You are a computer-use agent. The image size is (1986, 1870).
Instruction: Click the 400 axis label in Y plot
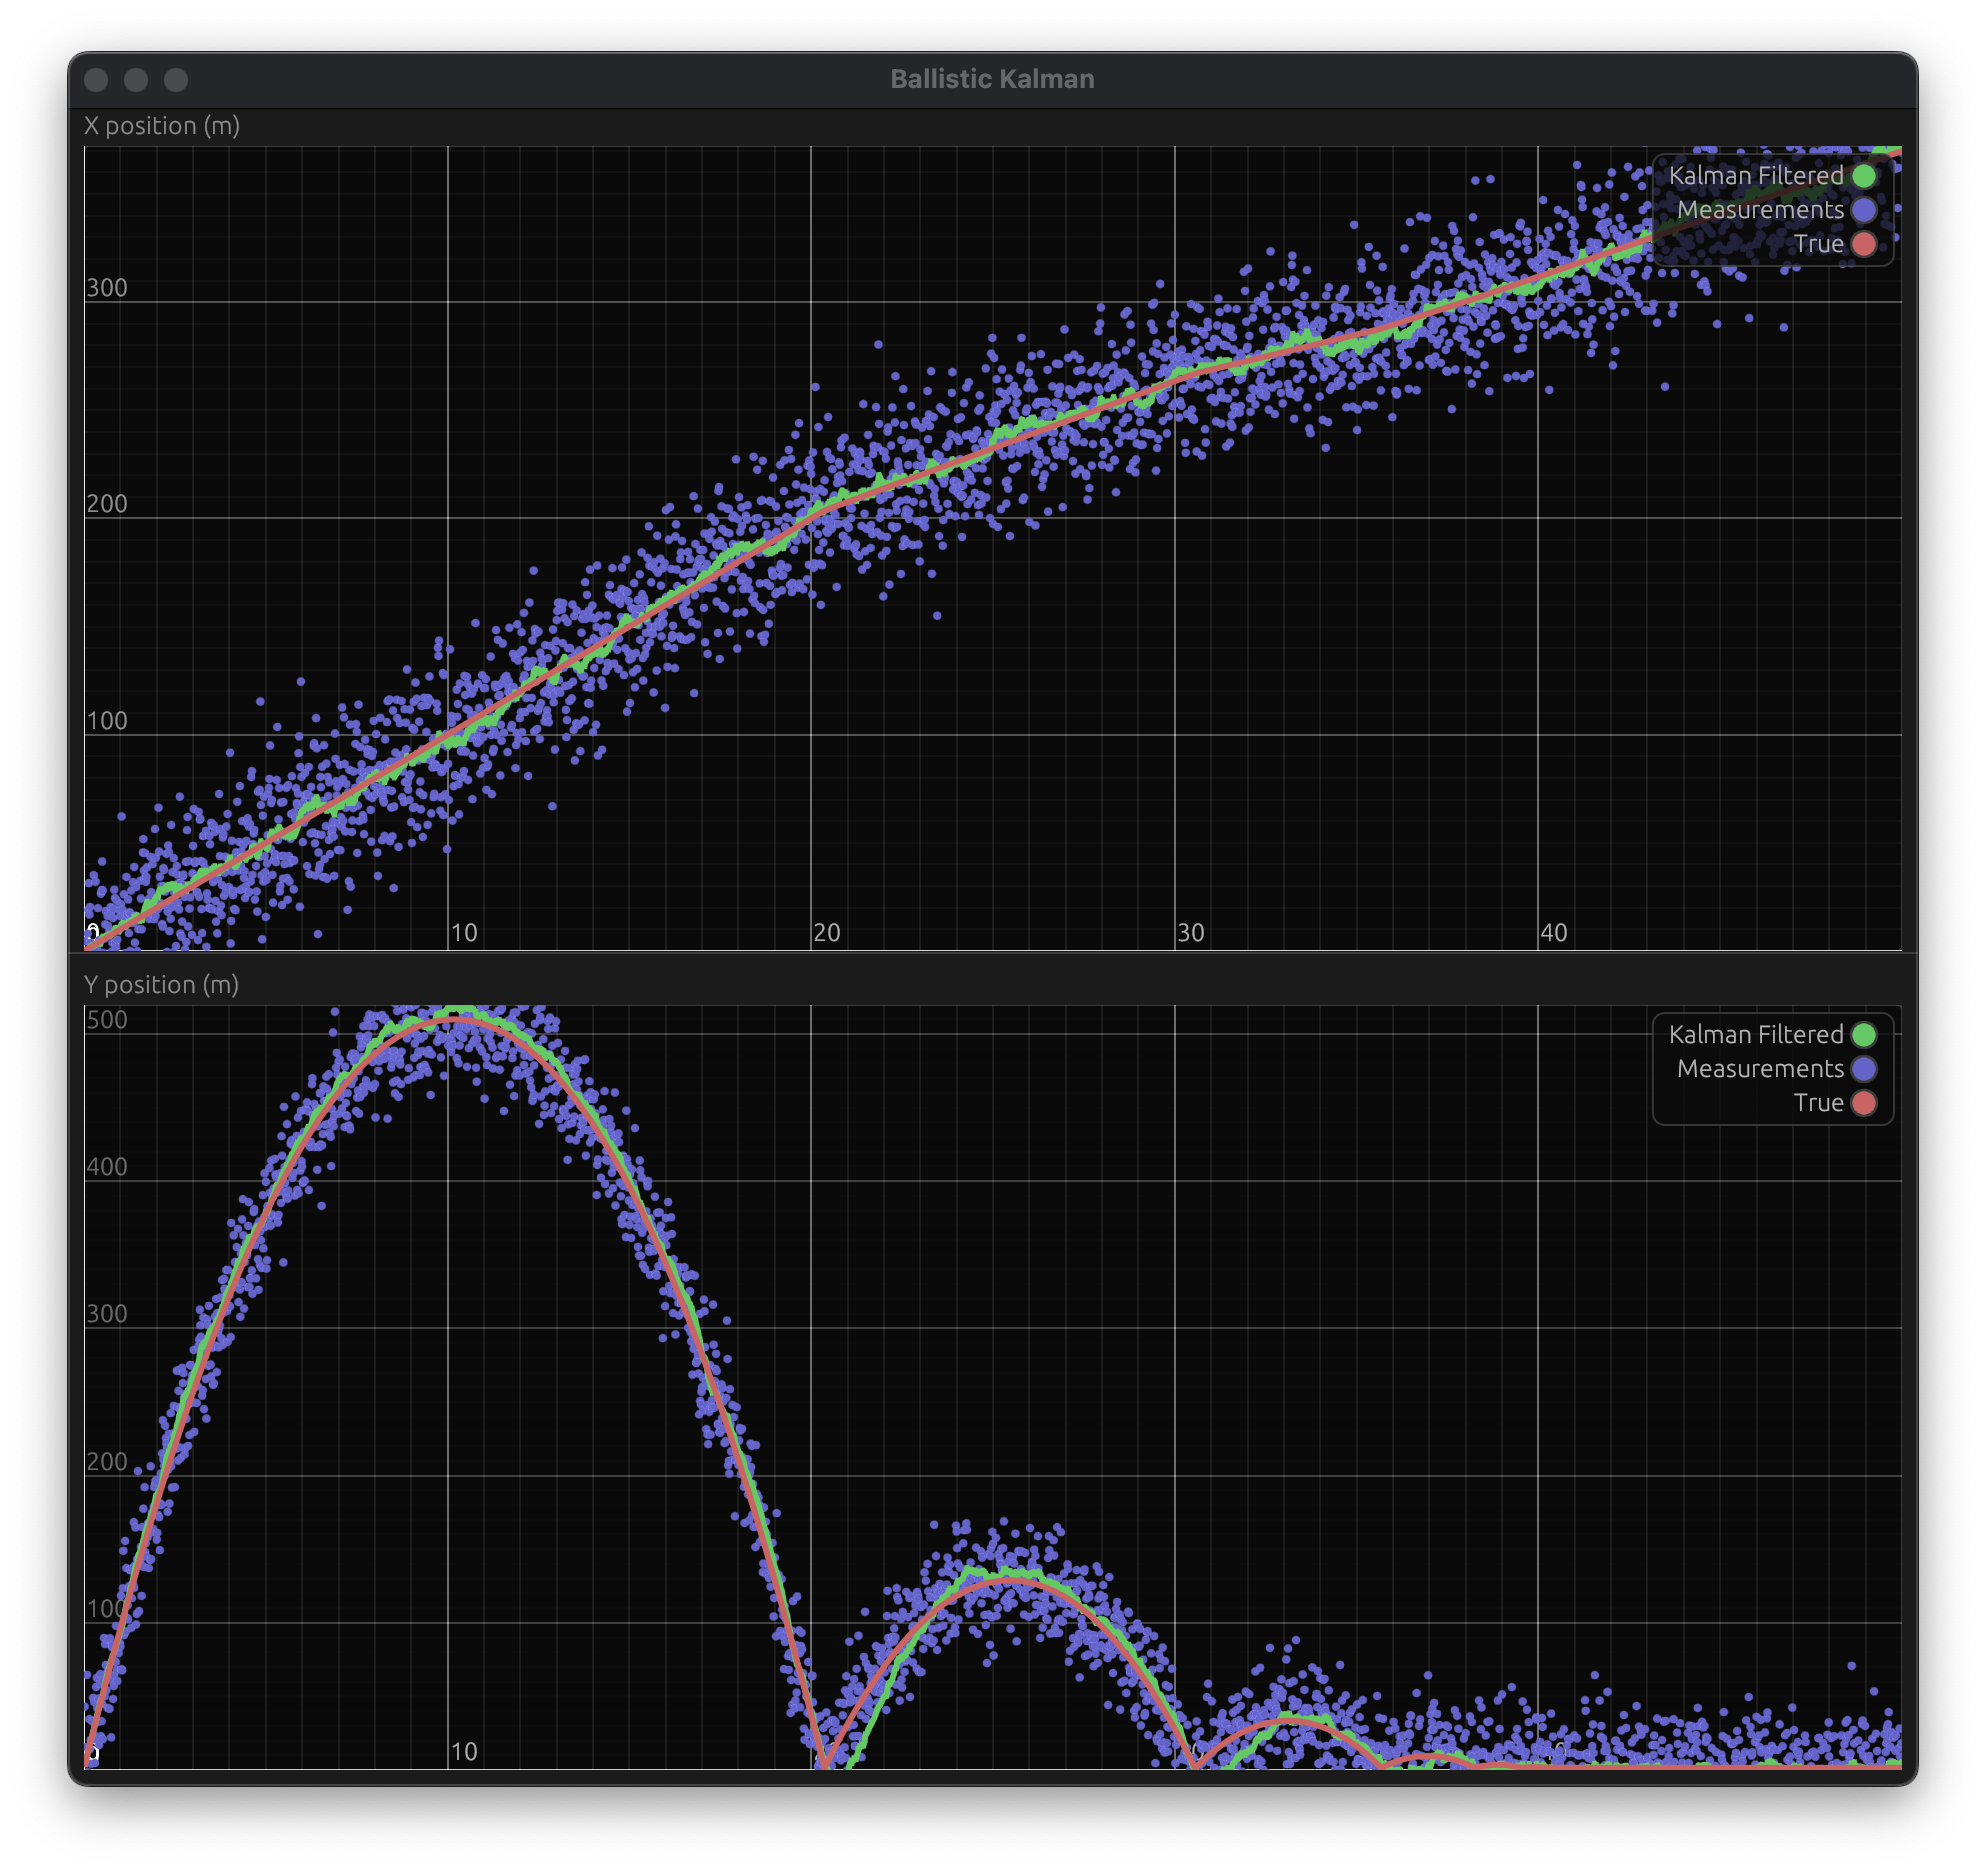pyautogui.click(x=107, y=1167)
